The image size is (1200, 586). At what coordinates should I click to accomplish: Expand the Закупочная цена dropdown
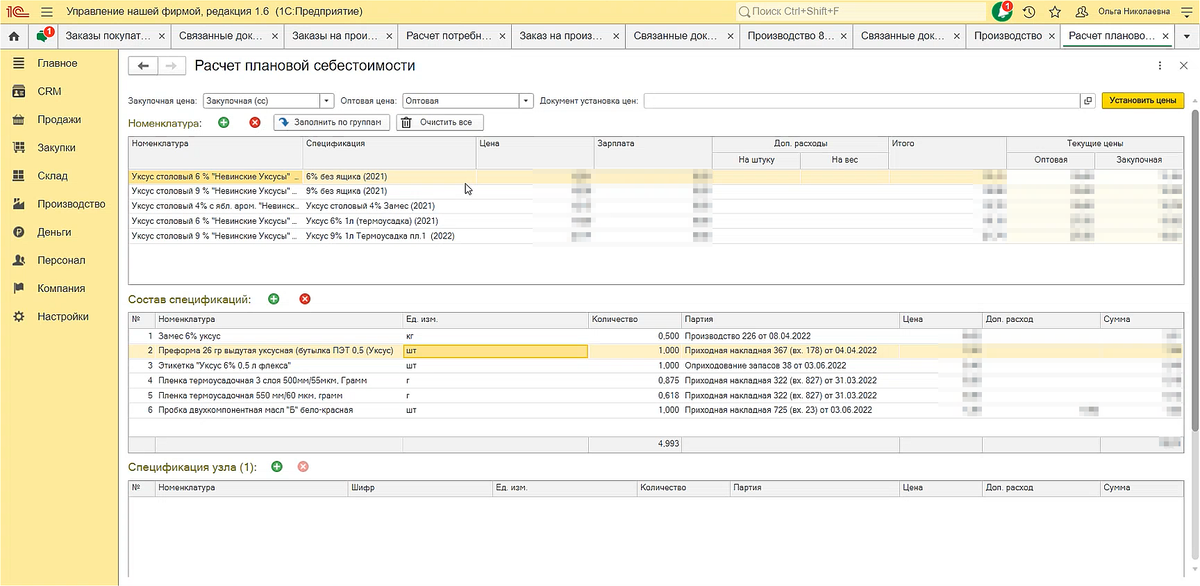[x=326, y=100]
